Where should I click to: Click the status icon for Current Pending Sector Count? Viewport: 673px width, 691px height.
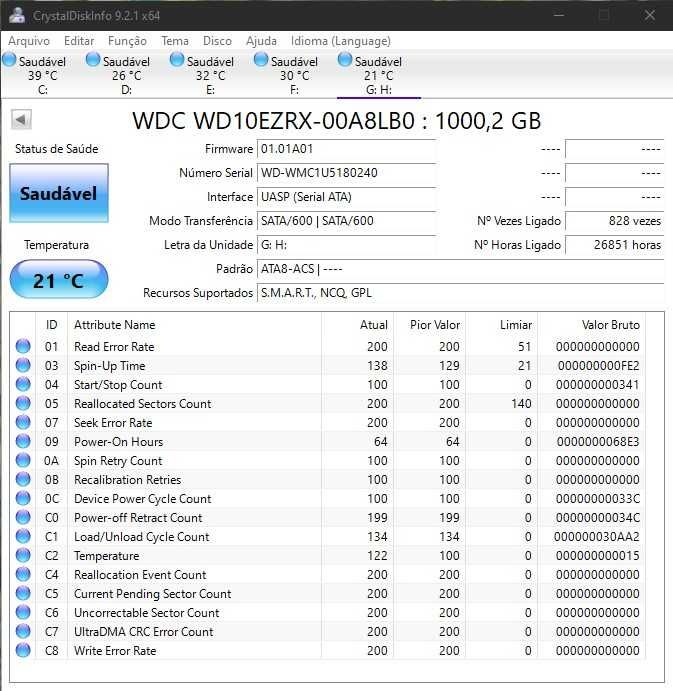coord(23,593)
